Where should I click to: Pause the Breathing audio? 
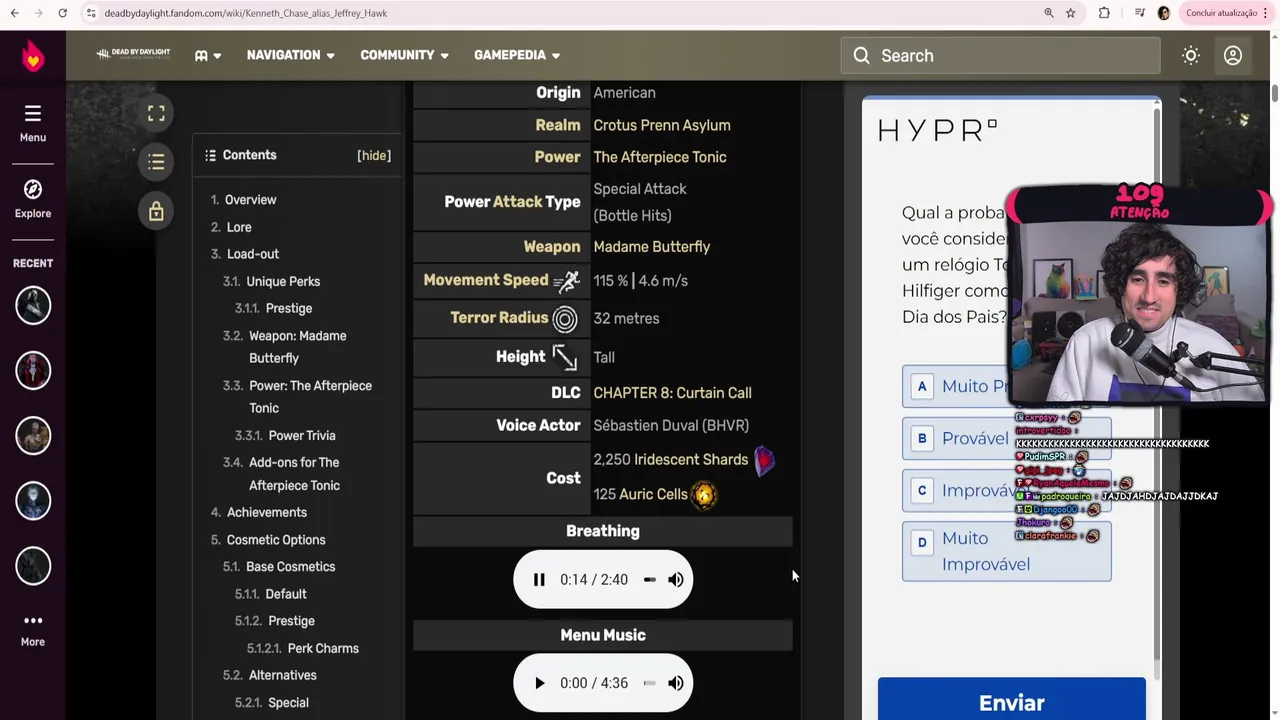point(539,579)
